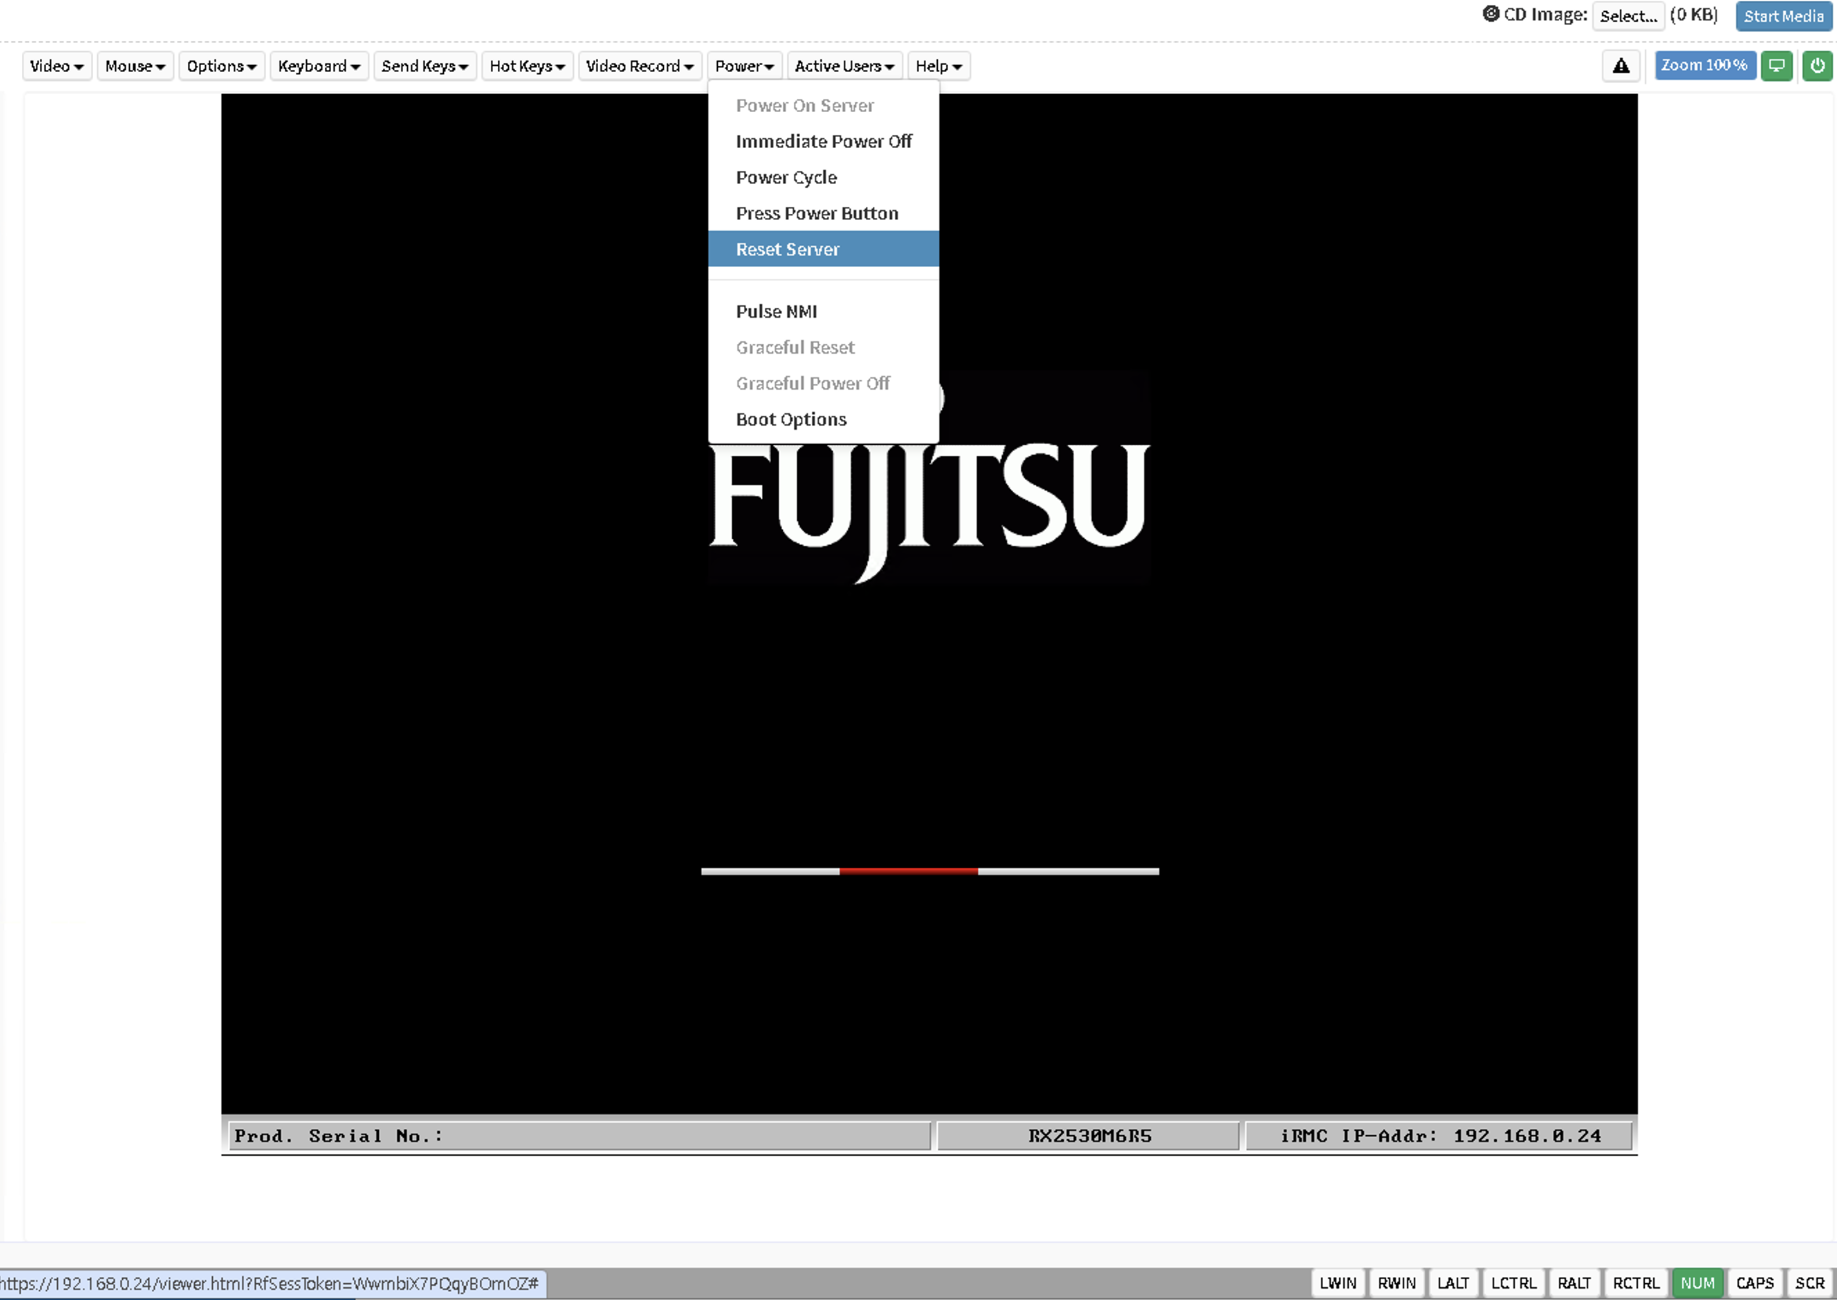Click the Start Media button

(x=1784, y=16)
